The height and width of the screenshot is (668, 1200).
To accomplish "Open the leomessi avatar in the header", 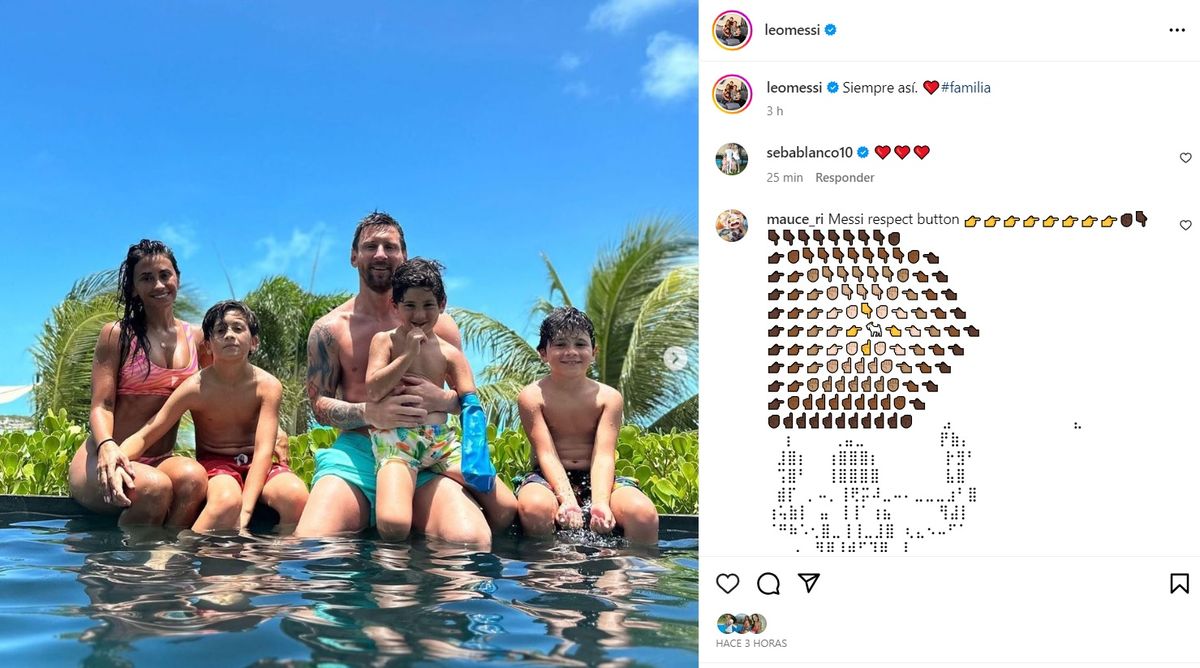I will click(x=732, y=30).
